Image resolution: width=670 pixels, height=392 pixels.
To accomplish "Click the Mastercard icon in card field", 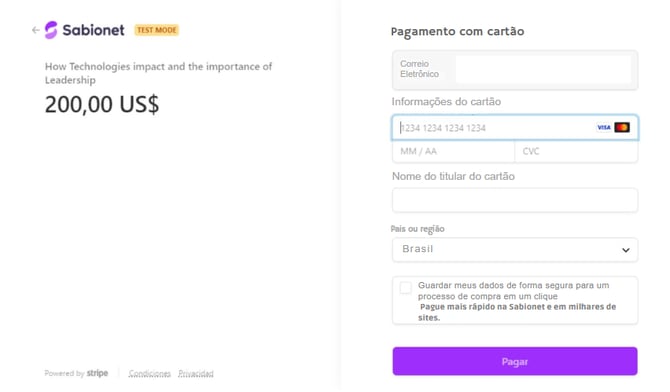I will click(622, 127).
